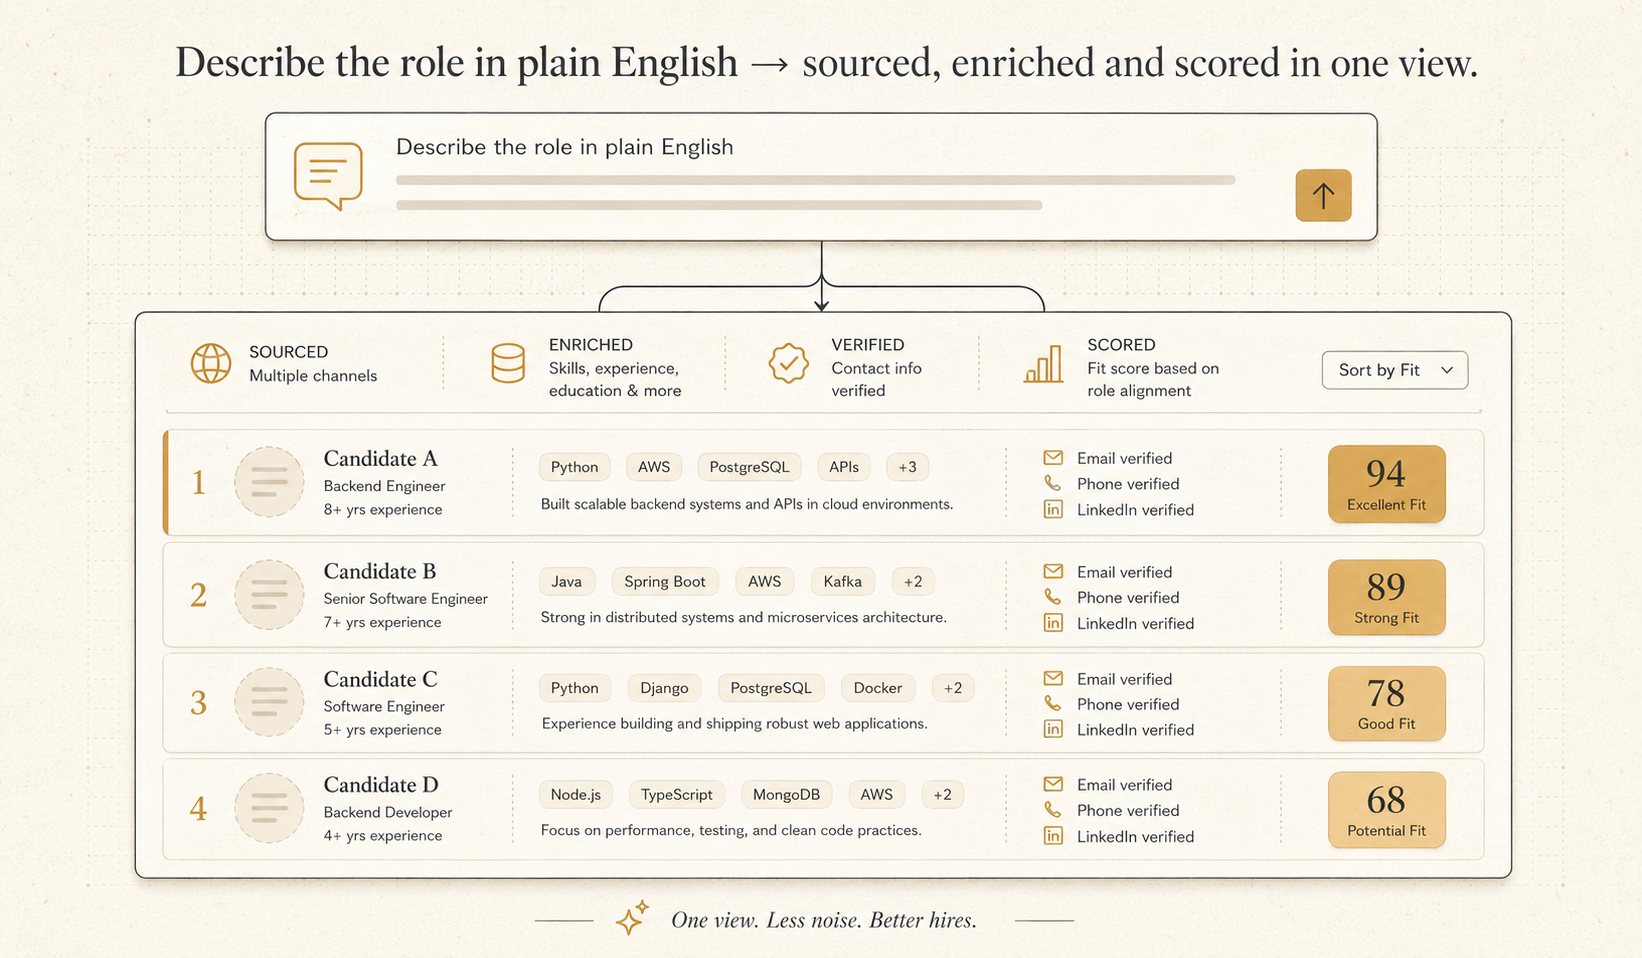Select text 'Focus on performance, testing, and clean code practices.'
The image size is (1642, 958).
(731, 830)
